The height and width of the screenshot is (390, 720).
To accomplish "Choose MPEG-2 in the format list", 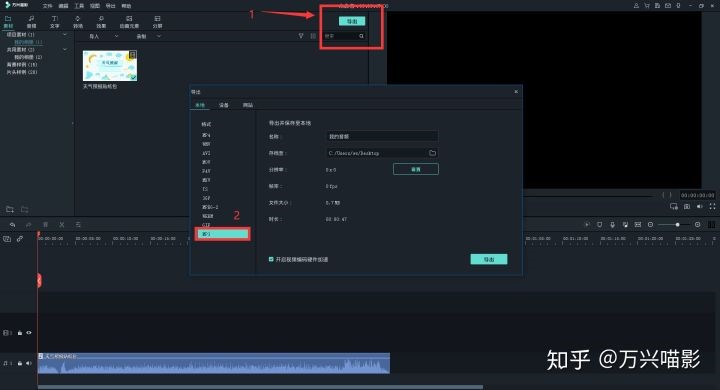I will [x=210, y=207].
